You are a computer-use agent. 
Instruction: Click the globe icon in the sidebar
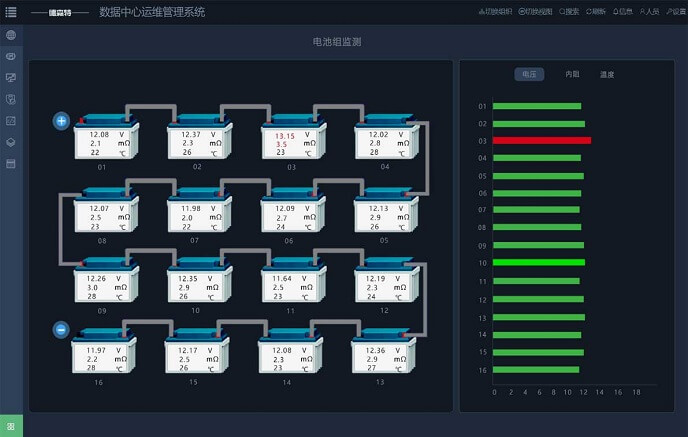coord(11,35)
